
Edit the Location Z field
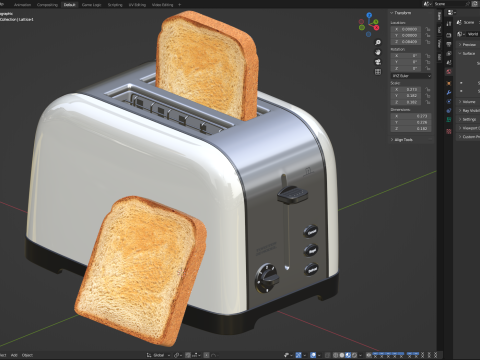click(406, 42)
